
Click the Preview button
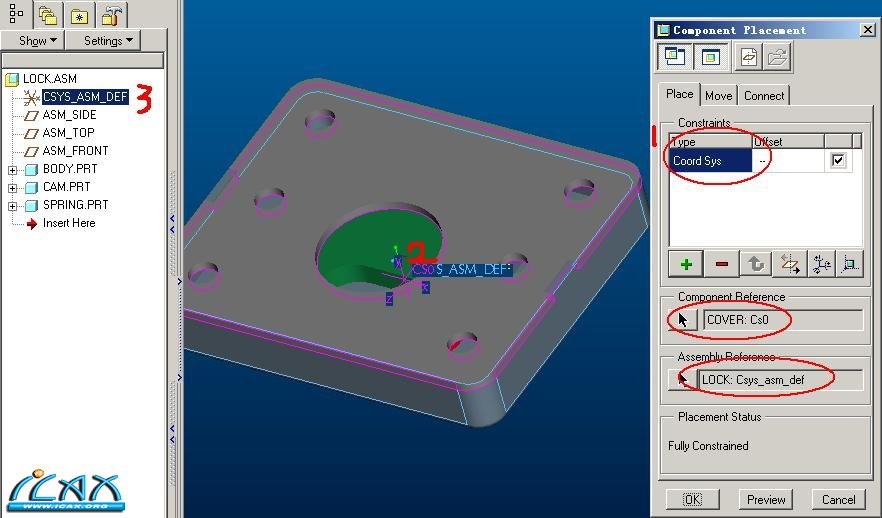tap(766, 499)
